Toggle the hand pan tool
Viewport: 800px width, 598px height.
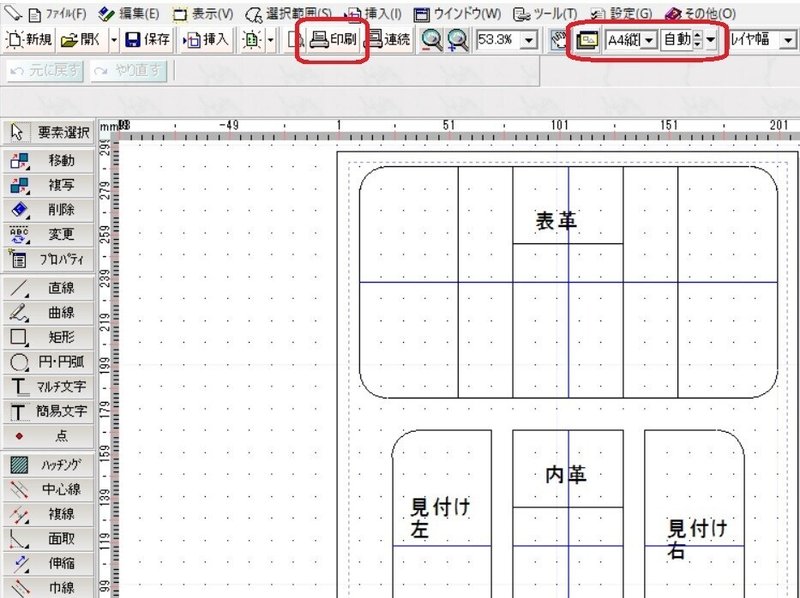560,40
